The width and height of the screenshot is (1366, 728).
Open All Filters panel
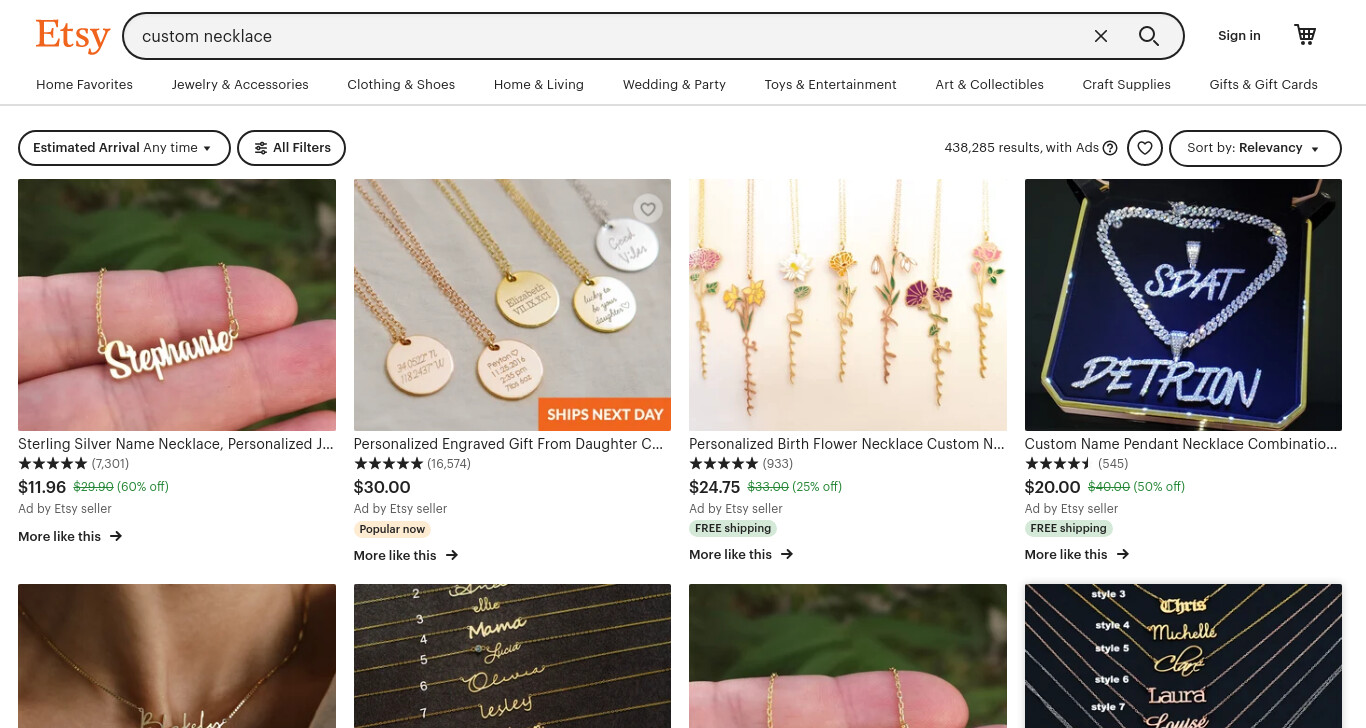(292, 148)
